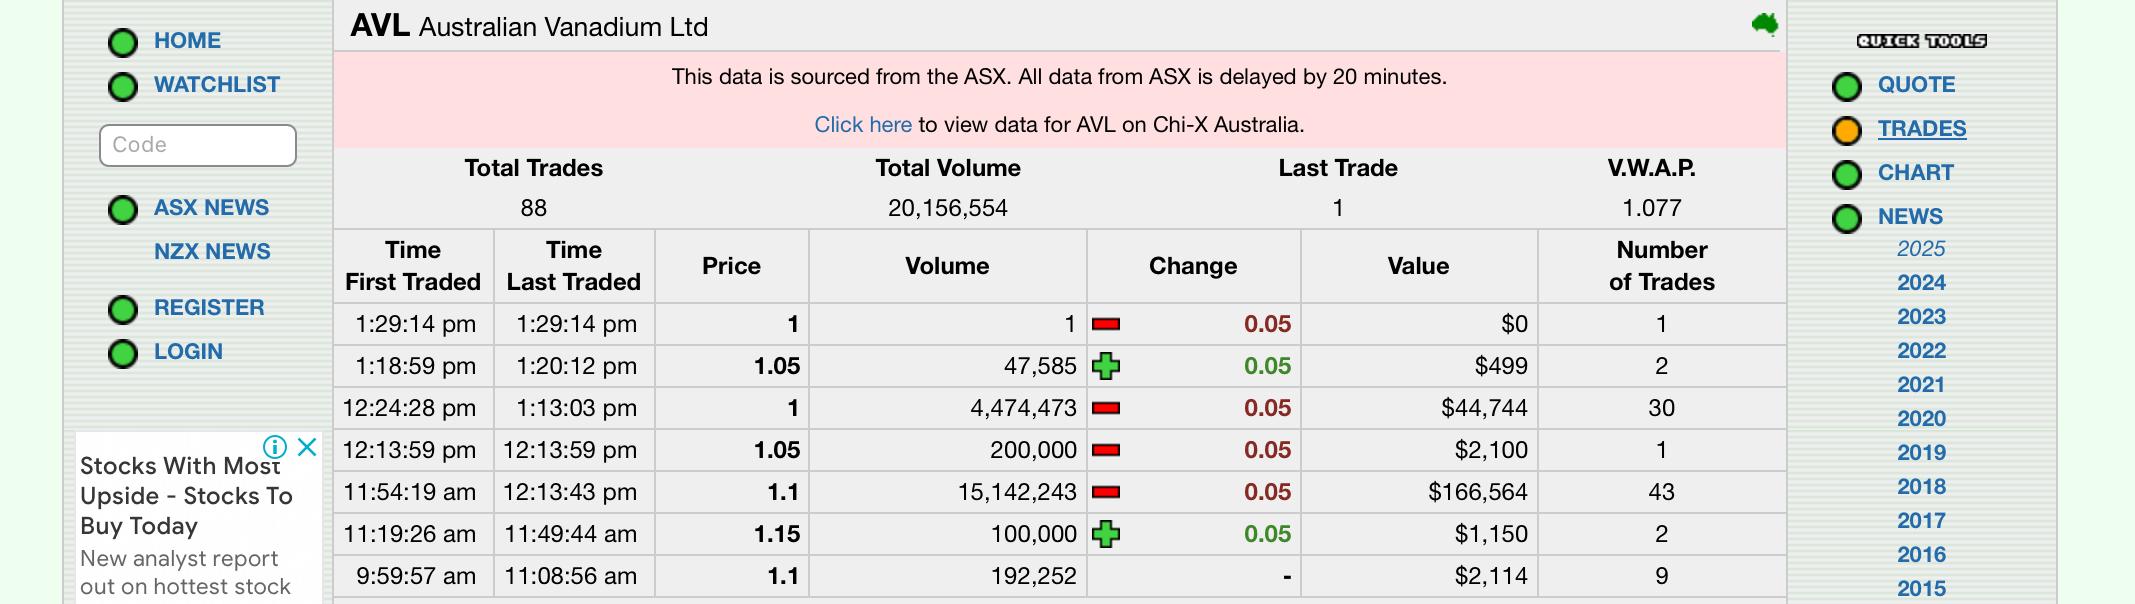The image size is (2135, 604).
Task: Open the REGISTER page
Action: 209,308
